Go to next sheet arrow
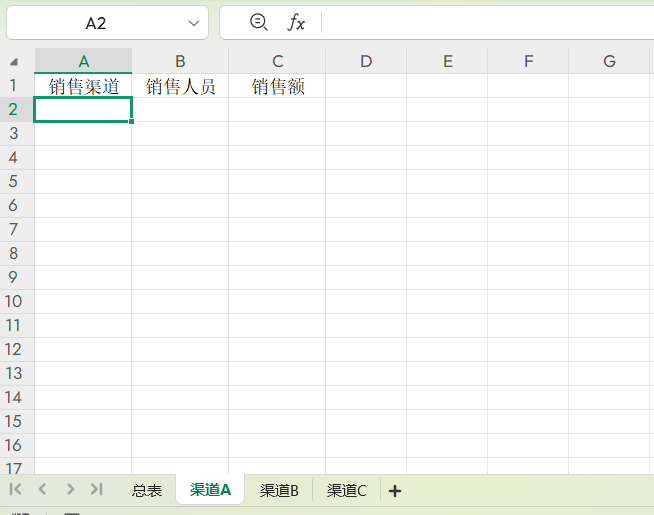The image size is (654, 515). click(70, 489)
